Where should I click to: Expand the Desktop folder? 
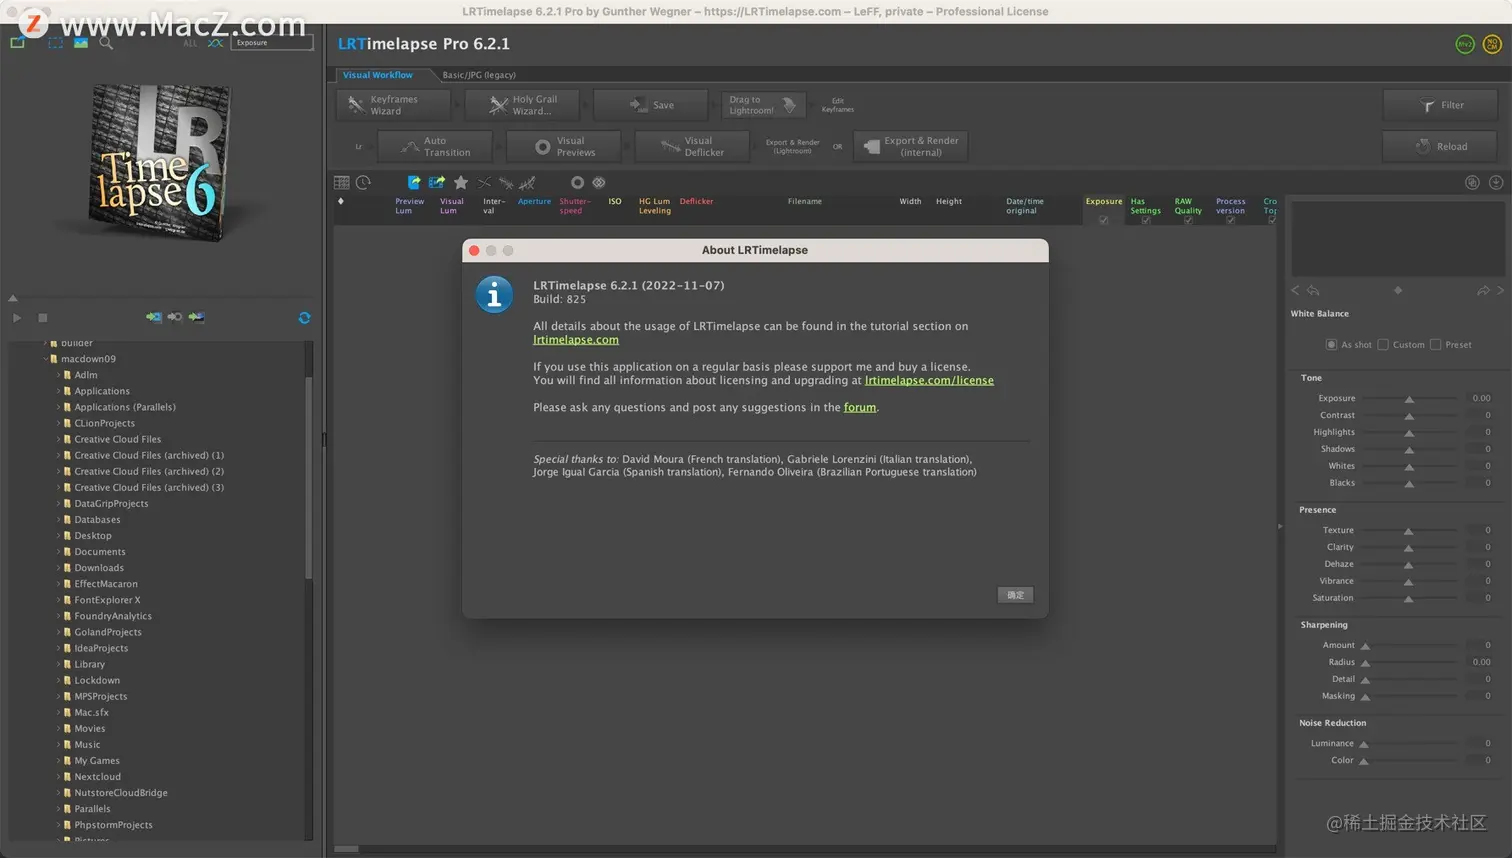[x=58, y=536]
